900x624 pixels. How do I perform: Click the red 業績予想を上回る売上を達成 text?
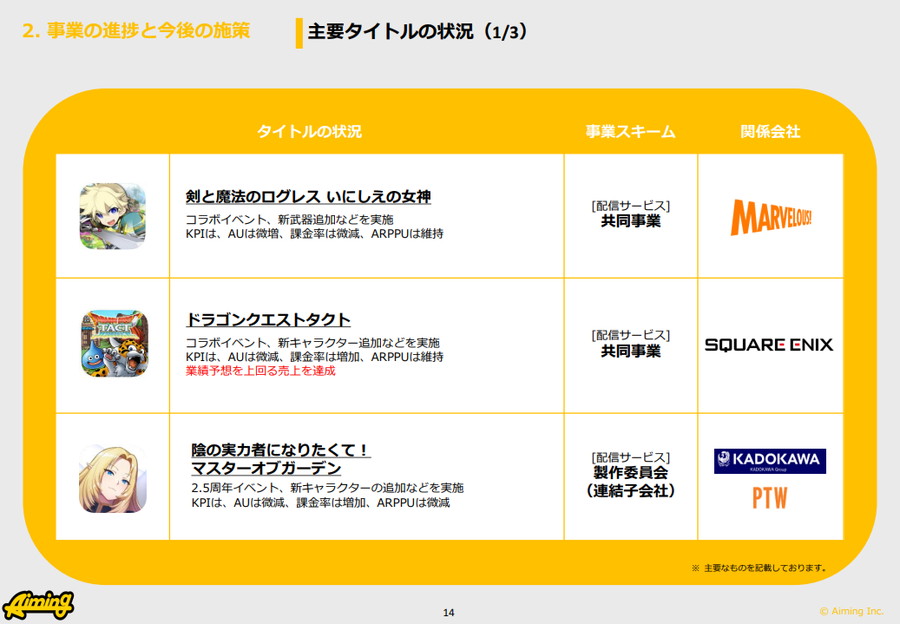point(260,371)
